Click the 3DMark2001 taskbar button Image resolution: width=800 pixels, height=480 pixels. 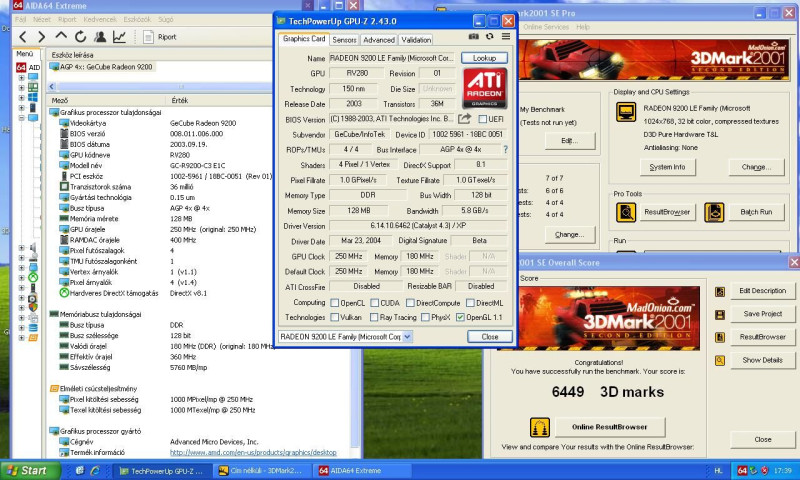tap(261, 471)
